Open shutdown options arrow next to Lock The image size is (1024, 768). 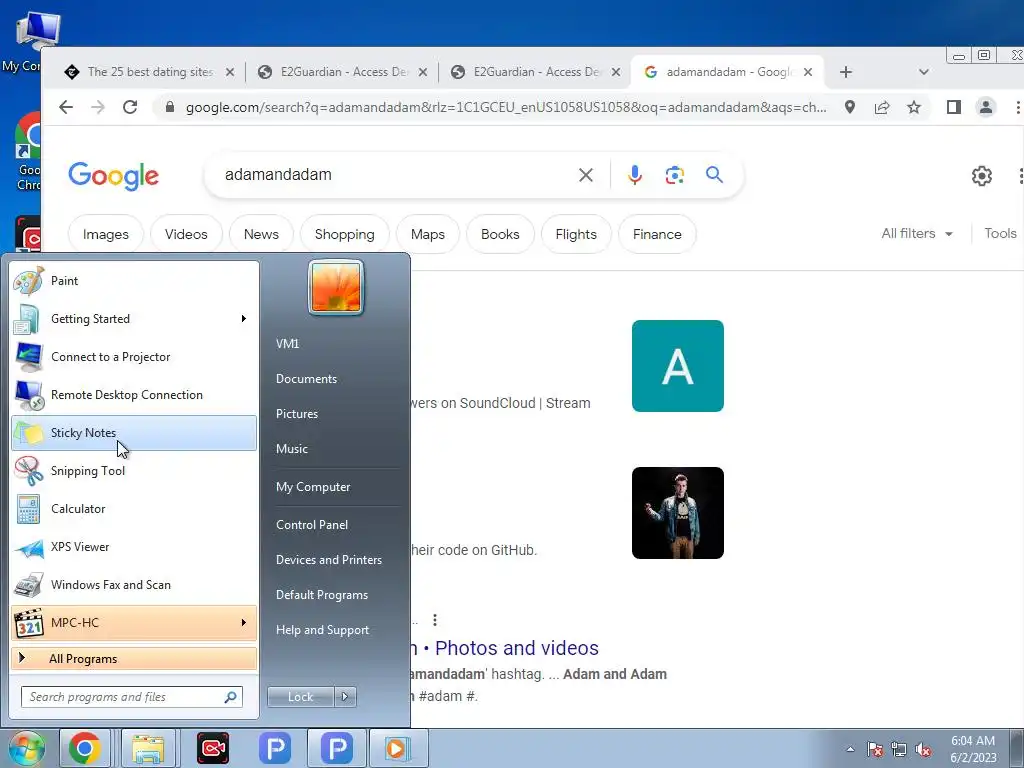pyautogui.click(x=345, y=697)
